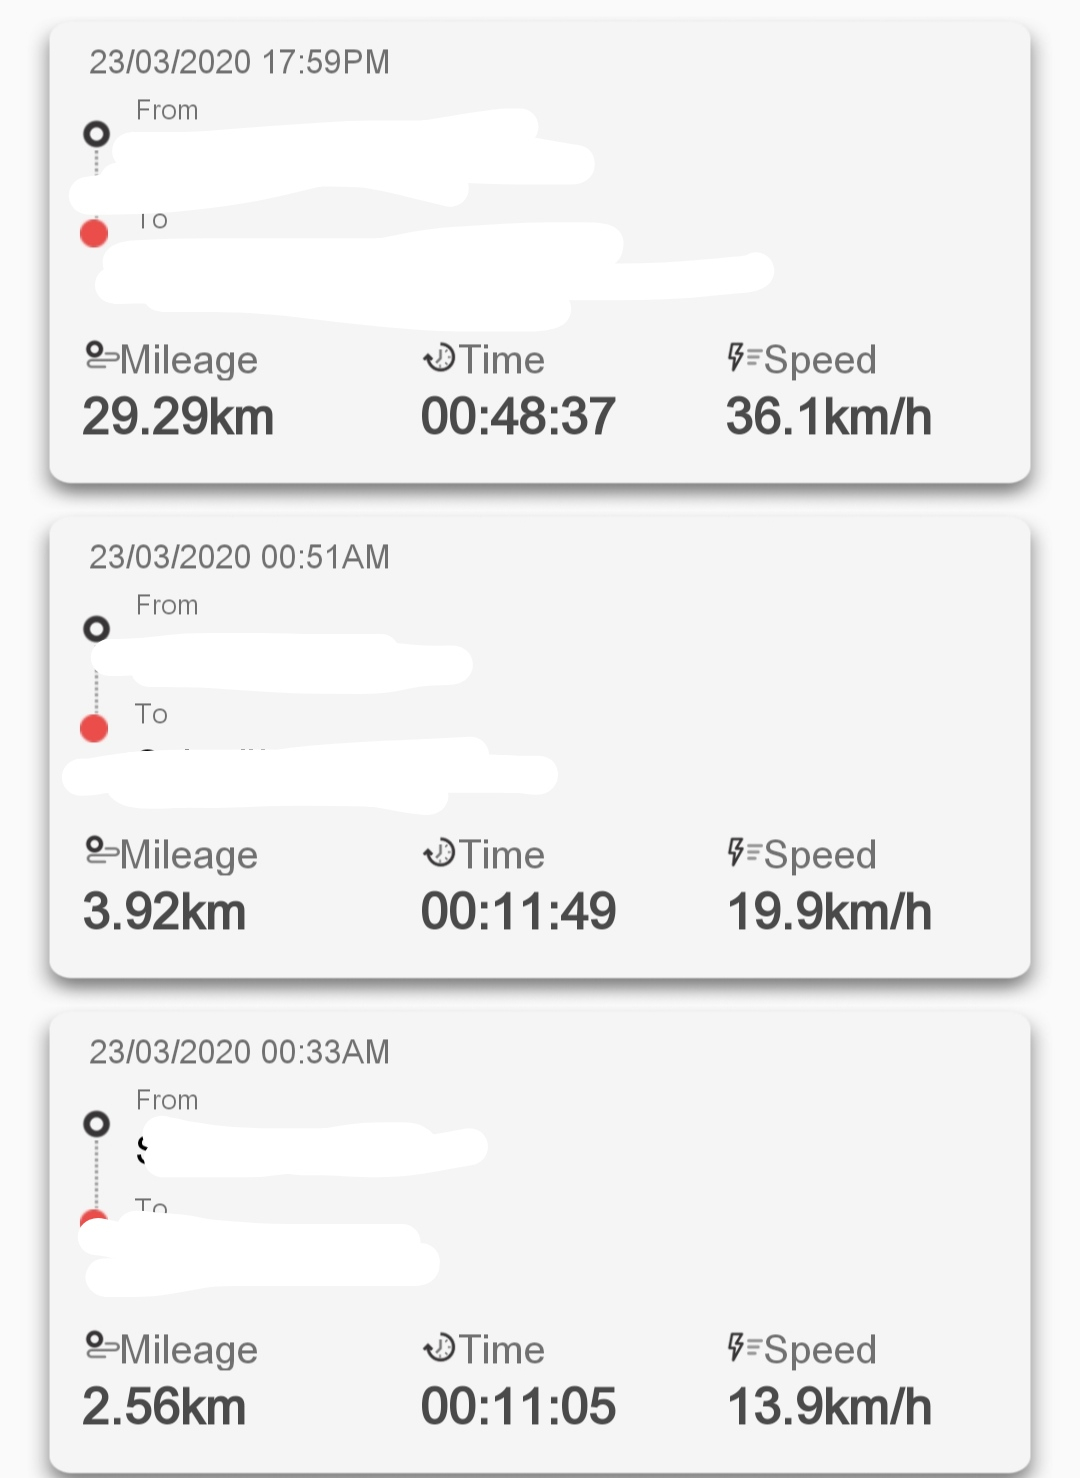Click the clock icon above 00:11:05
The height and width of the screenshot is (1478, 1080).
pyautogui.click(x=439, y=1347)
